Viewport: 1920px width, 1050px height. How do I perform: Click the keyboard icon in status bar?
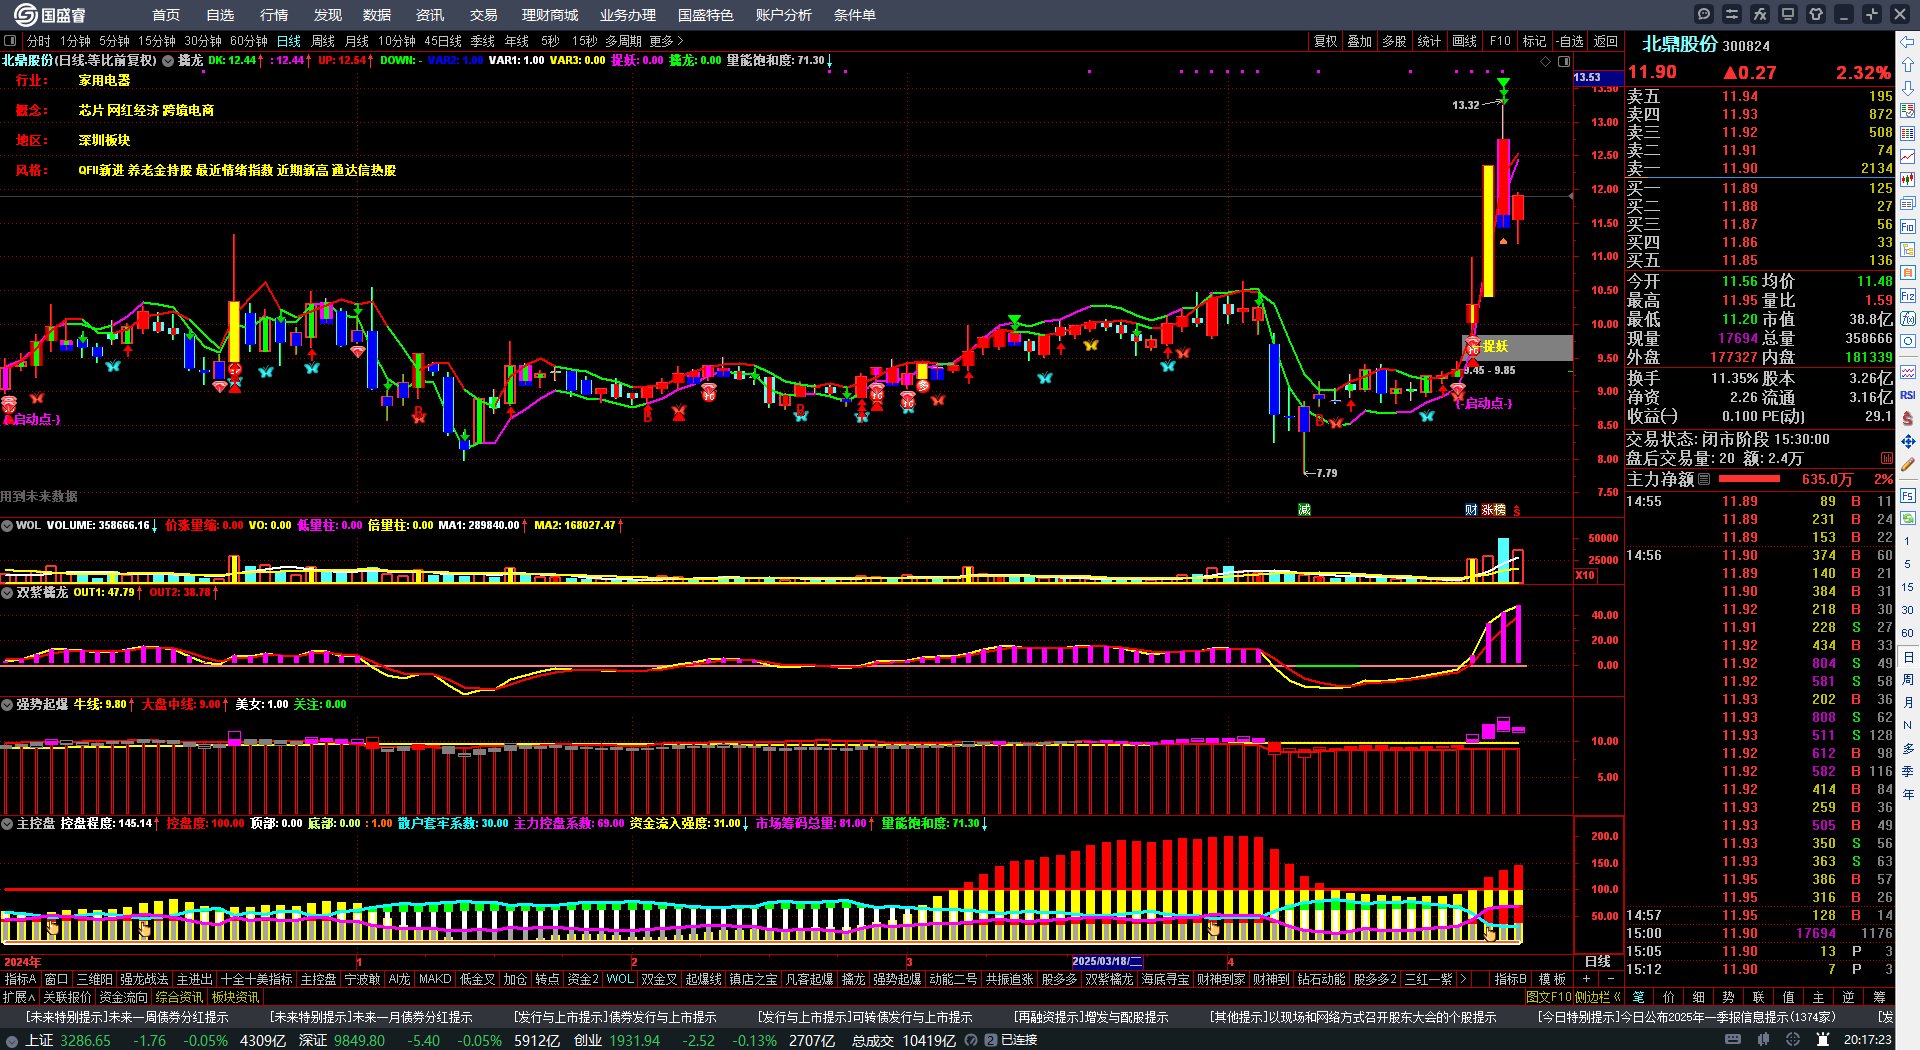click(x=1733, y=1040)
